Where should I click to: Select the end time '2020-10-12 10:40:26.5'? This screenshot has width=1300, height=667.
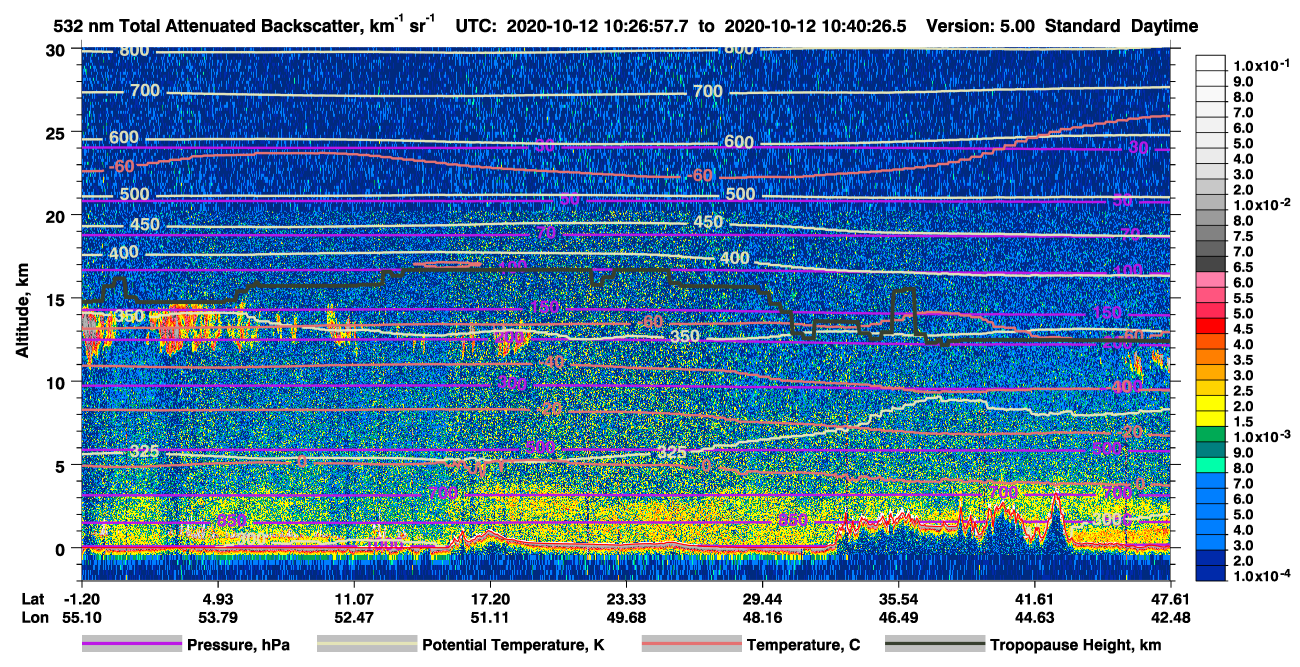point(817,25)
